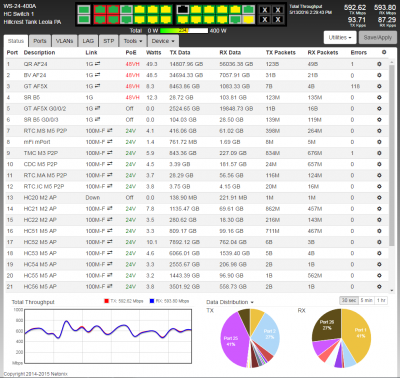
Task: Click the gear icon in table header
Action: pos(384,52)
